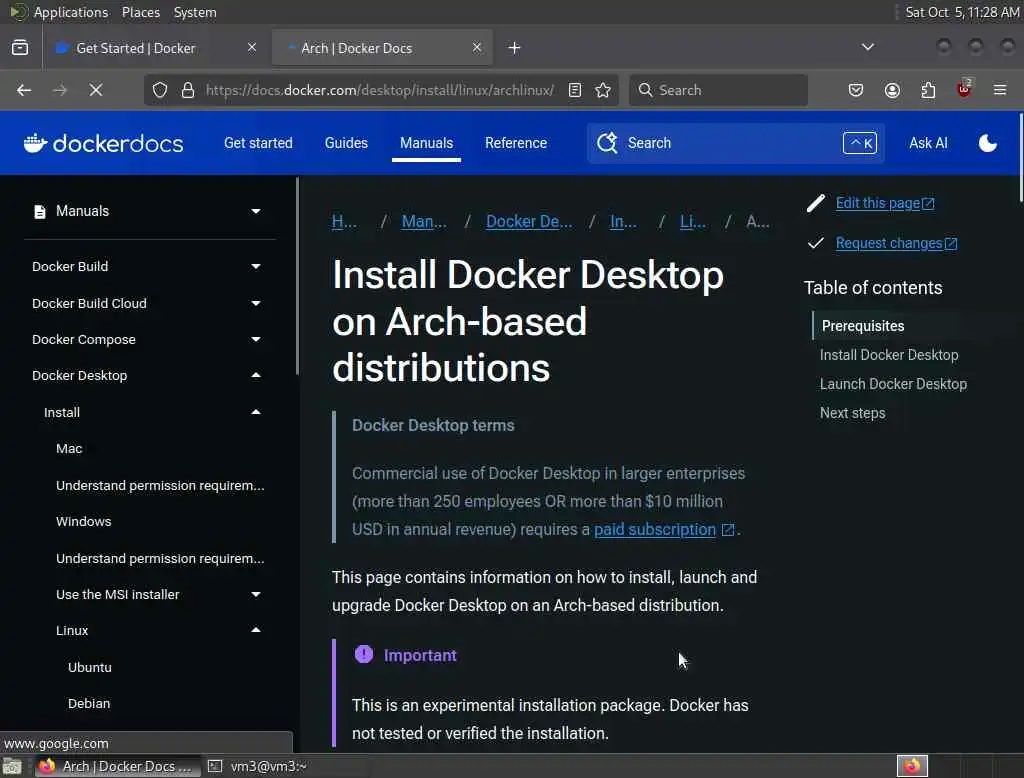Expand the Docker Build section
1024x778 pixels.
coord(256,267)
